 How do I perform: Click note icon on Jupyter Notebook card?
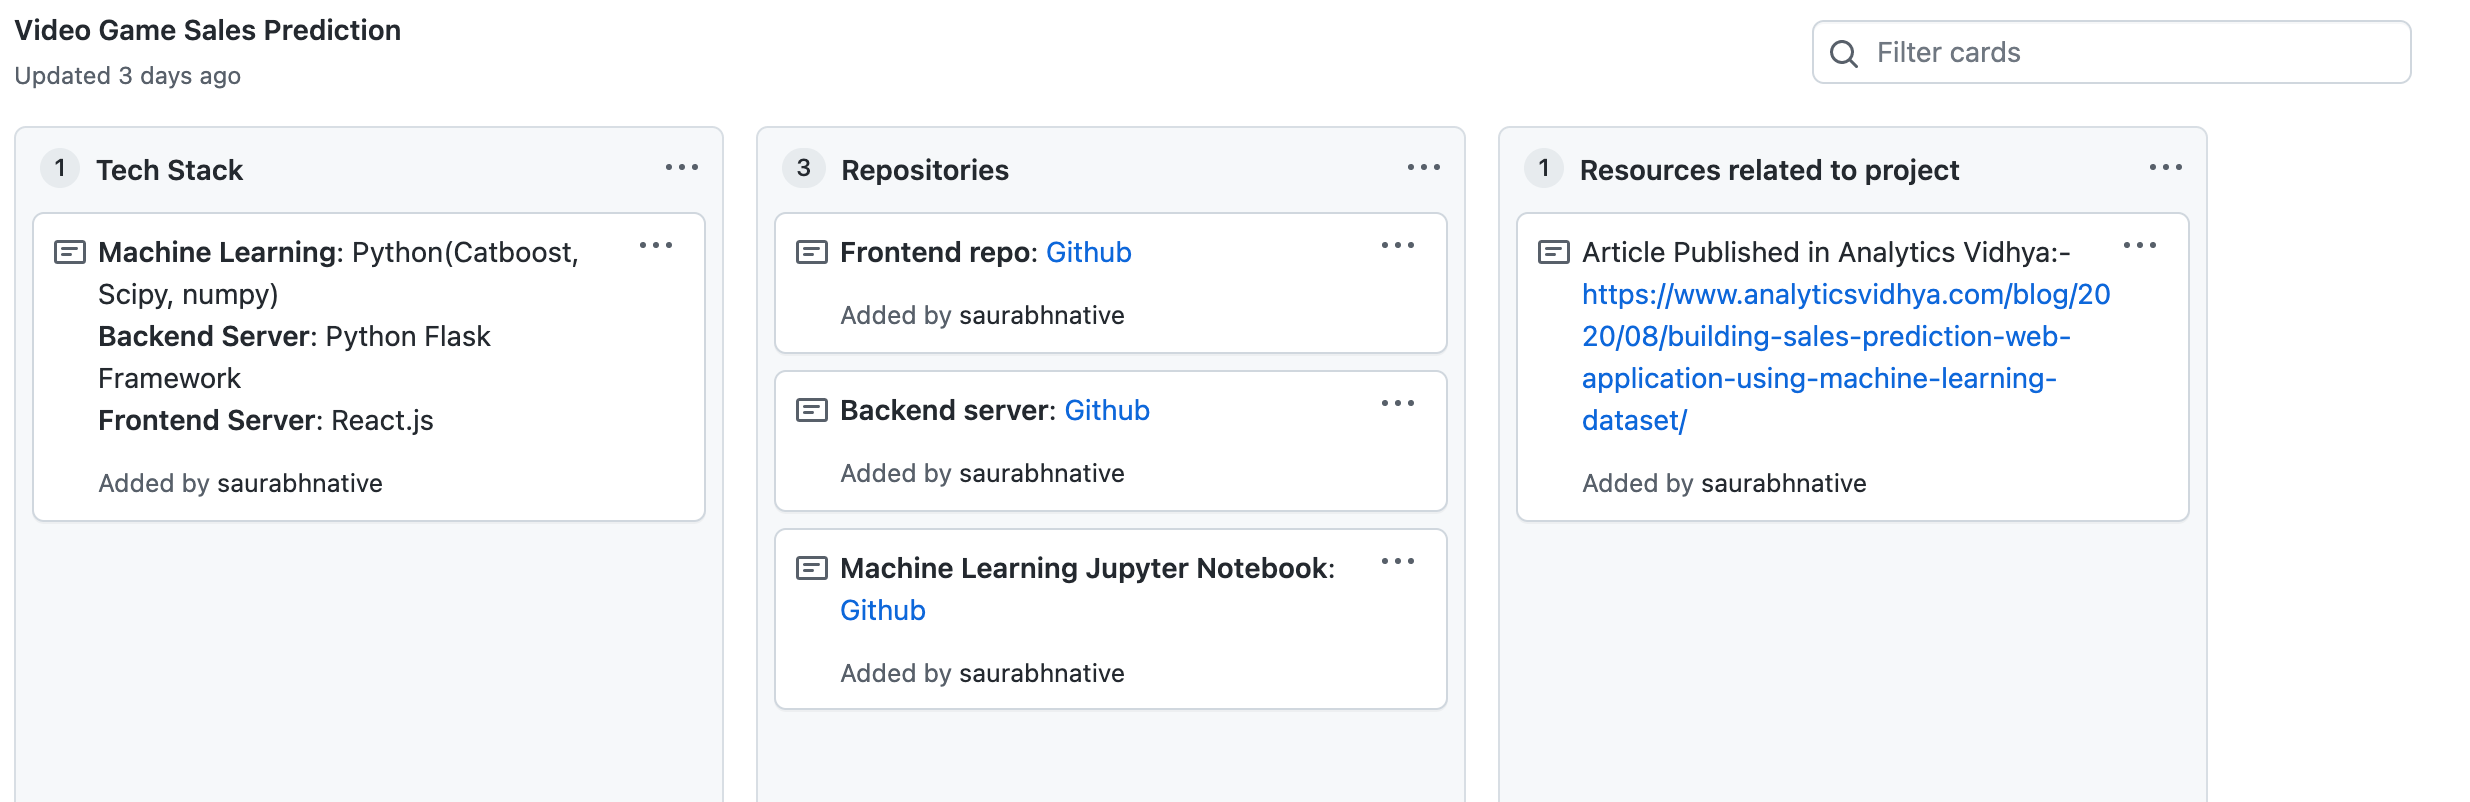[x=811, y=568]
